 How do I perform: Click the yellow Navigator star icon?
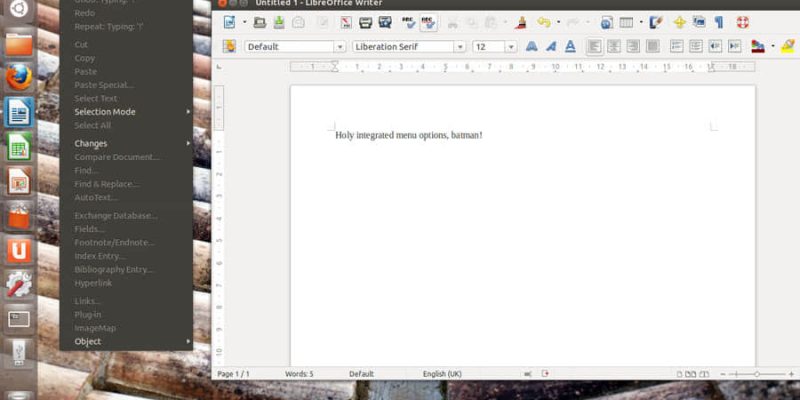click(x=680, y=22)
